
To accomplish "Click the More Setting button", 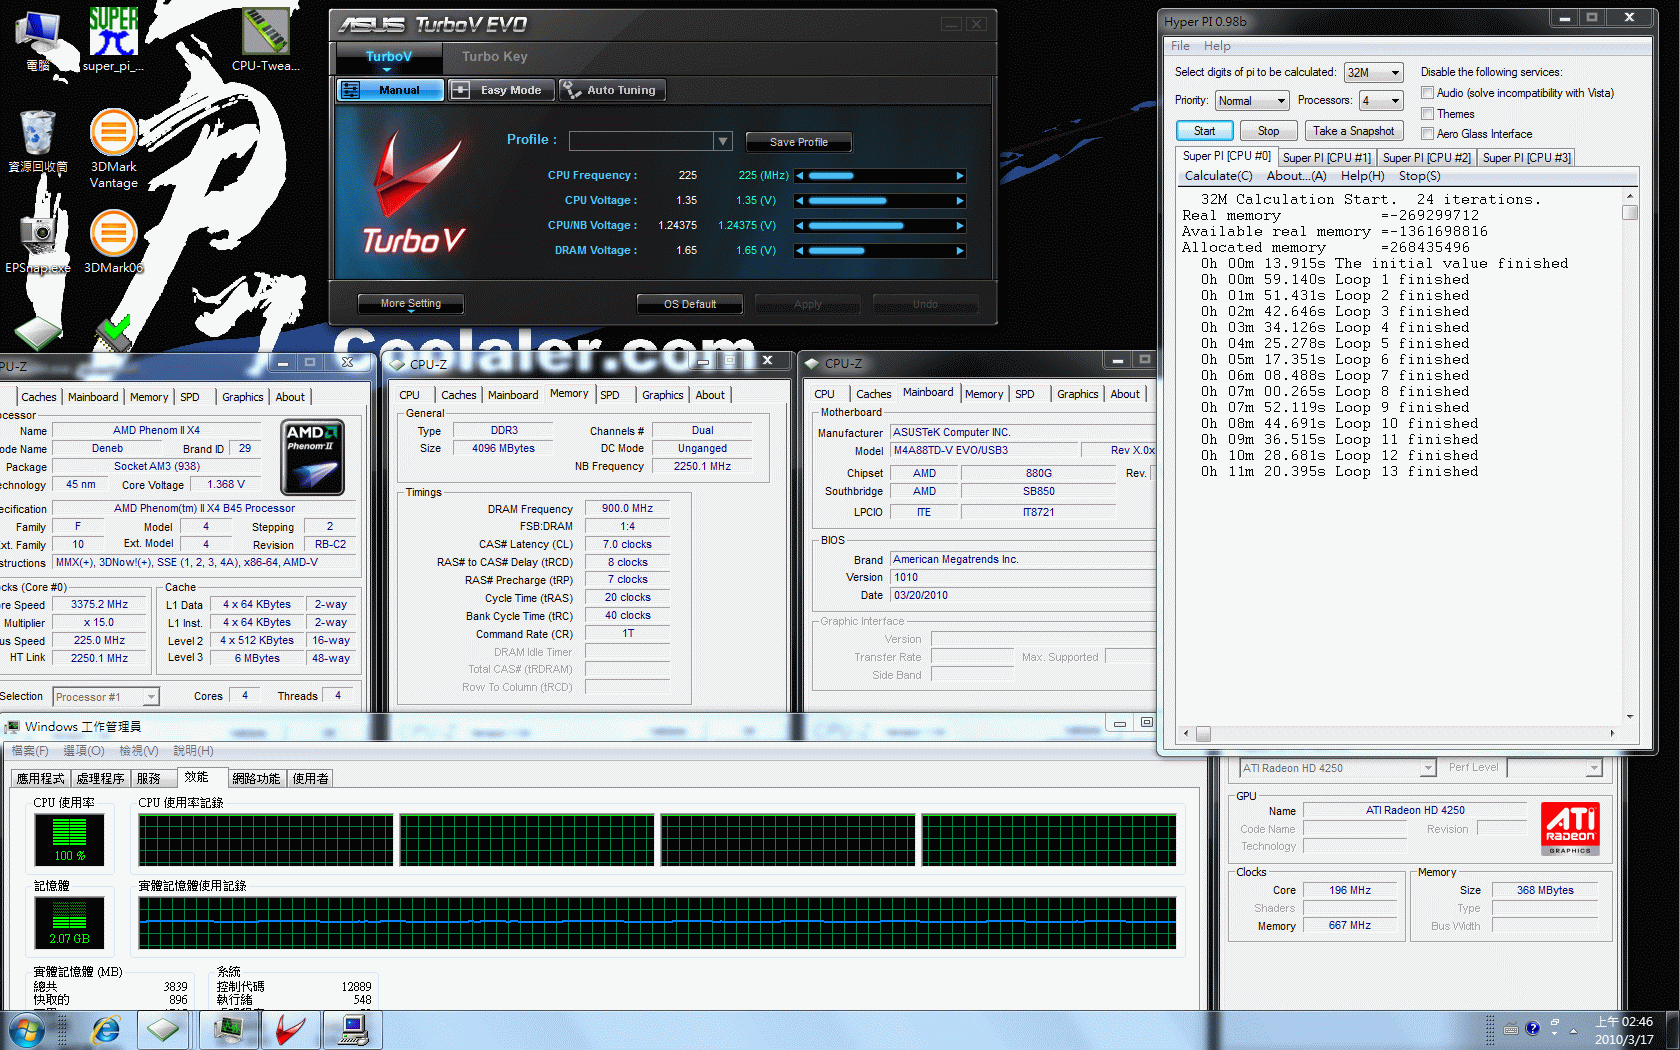I will [x=411, y=303].
